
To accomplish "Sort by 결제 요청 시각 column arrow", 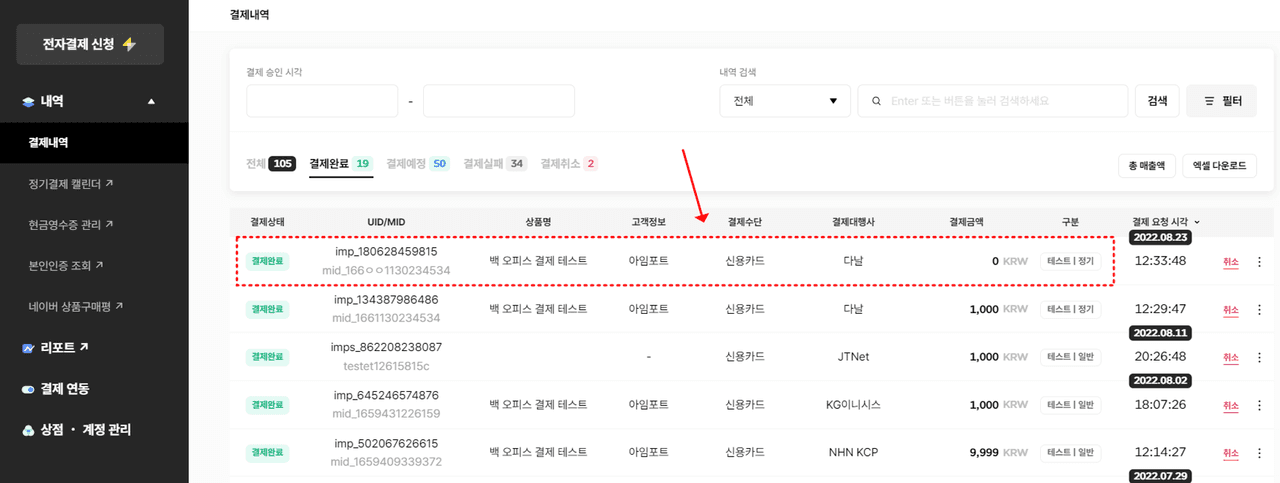I will 1198,222.
